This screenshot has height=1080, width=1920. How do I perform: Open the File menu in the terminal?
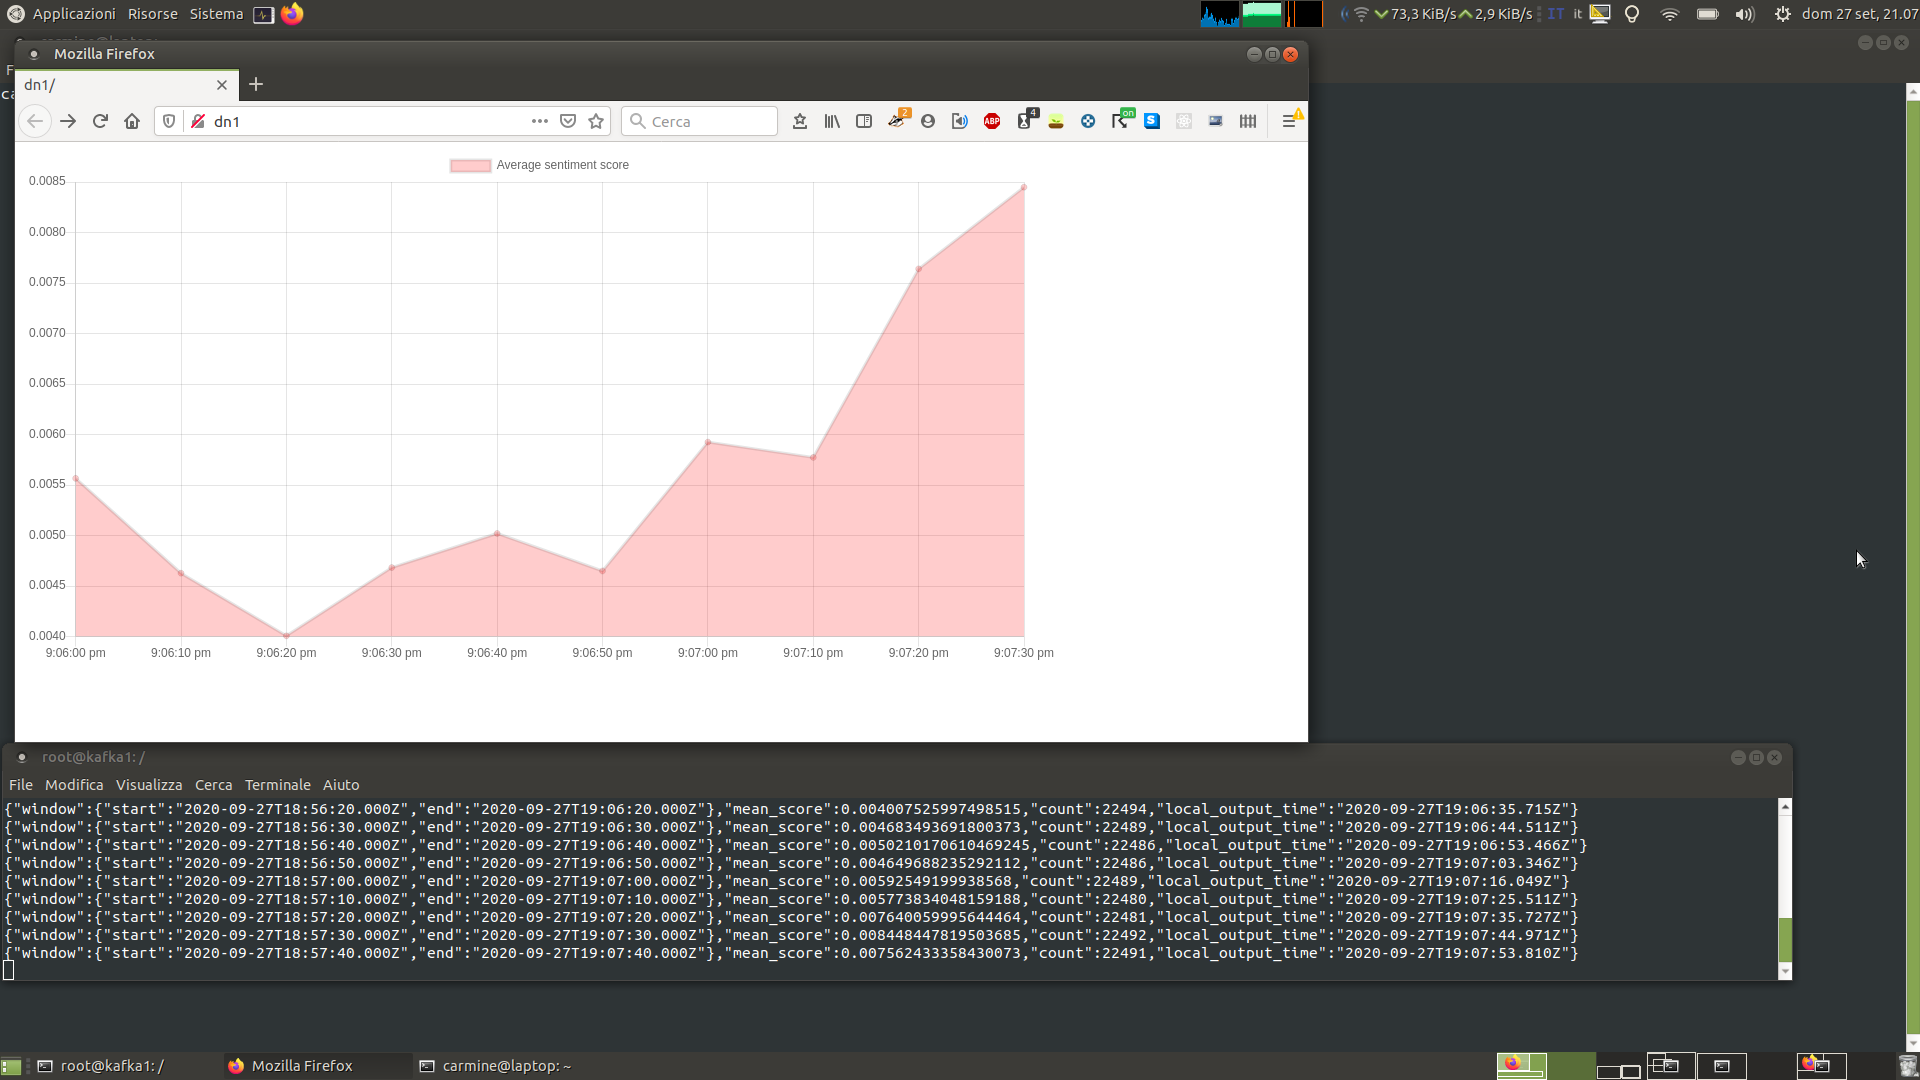click(x=21, y=785)
